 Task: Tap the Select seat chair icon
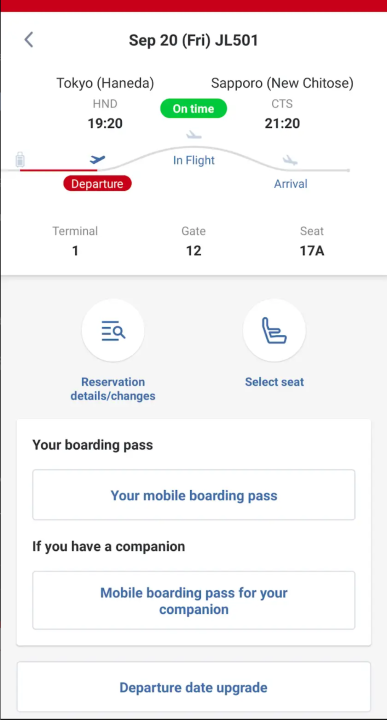274,331
